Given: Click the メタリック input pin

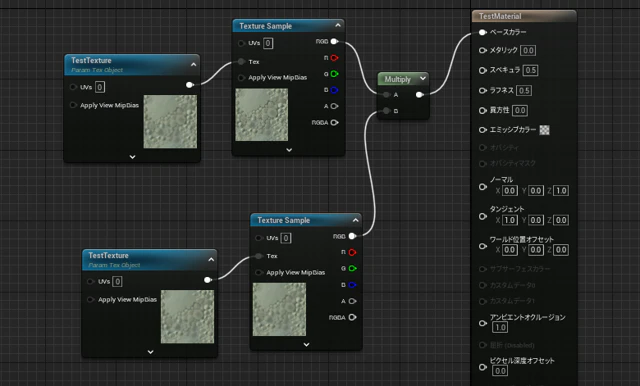Looking at the screenshot, I should coord(482,51).
